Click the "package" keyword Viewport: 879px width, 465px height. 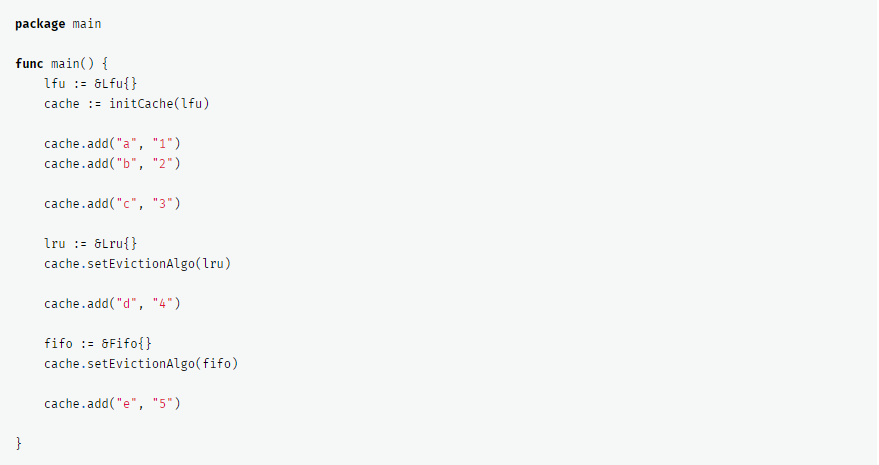tap(40, 23)
